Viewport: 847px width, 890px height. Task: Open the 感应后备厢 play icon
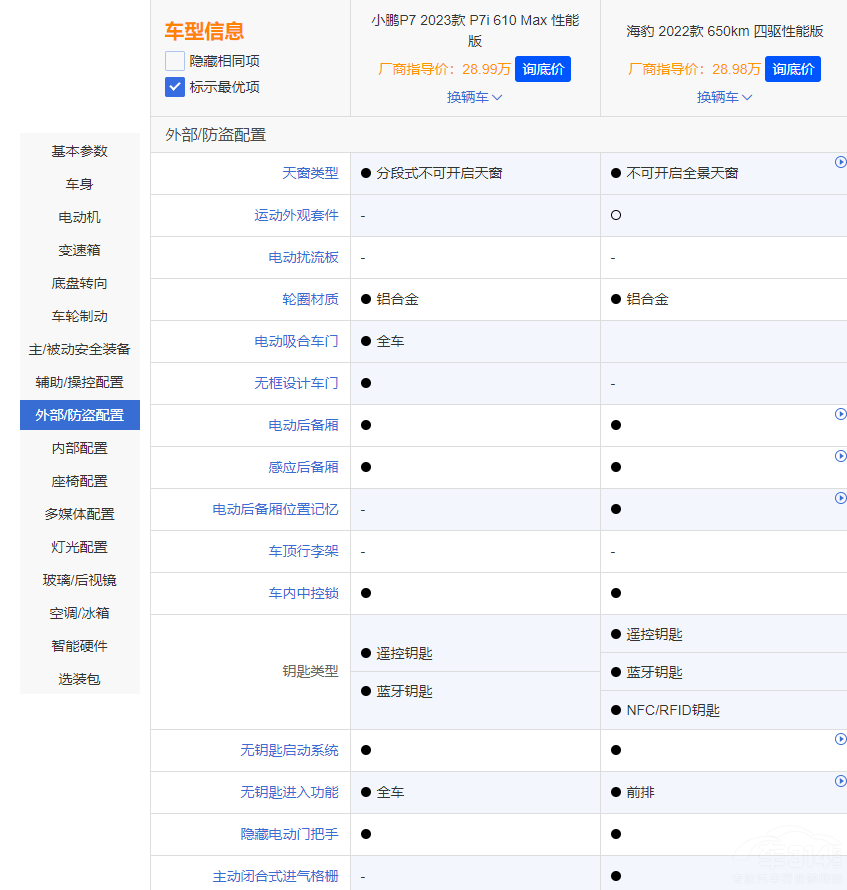coord(840,455)
